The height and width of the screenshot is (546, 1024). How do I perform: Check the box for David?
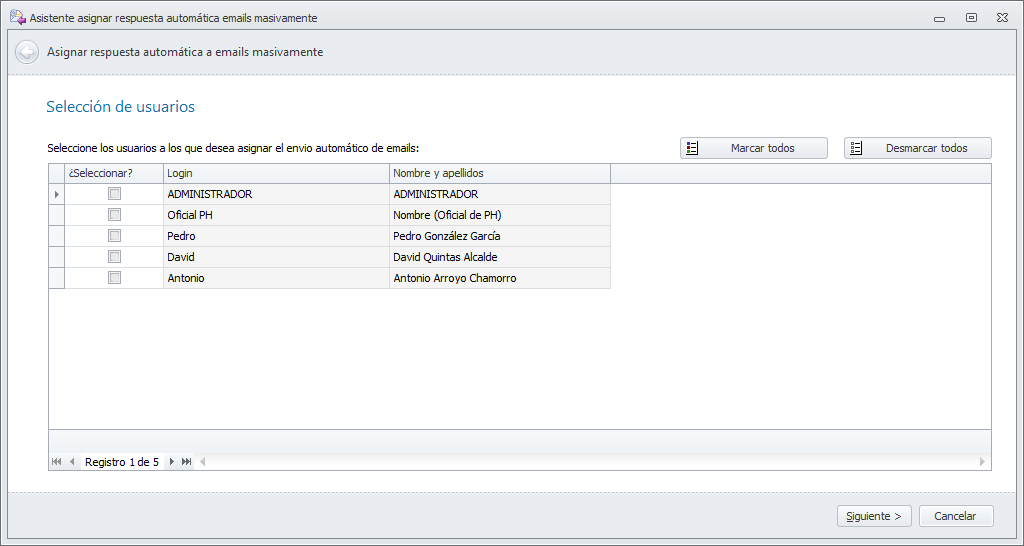(x=114, y=257)
